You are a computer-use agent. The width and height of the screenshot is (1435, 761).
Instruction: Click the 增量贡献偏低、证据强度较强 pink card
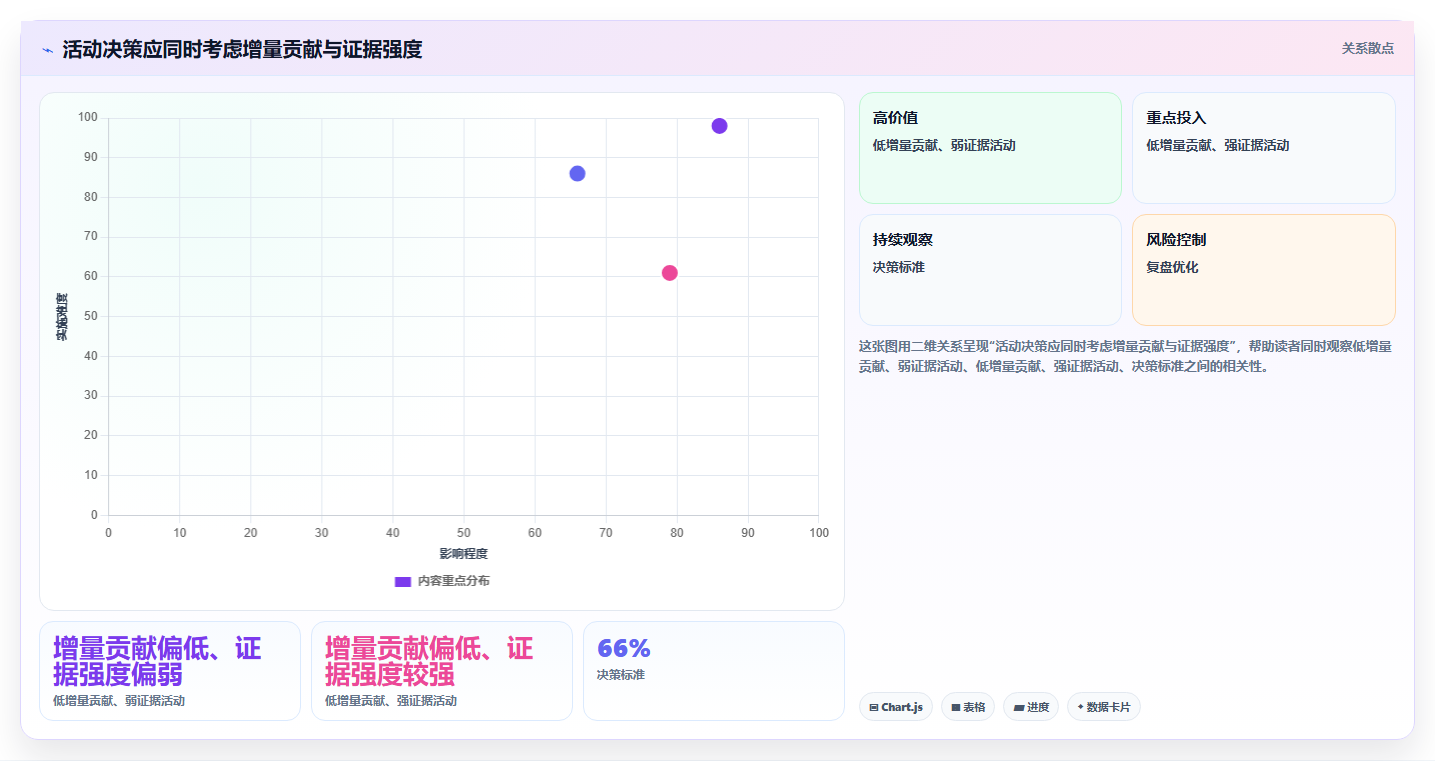click(442, 671)
